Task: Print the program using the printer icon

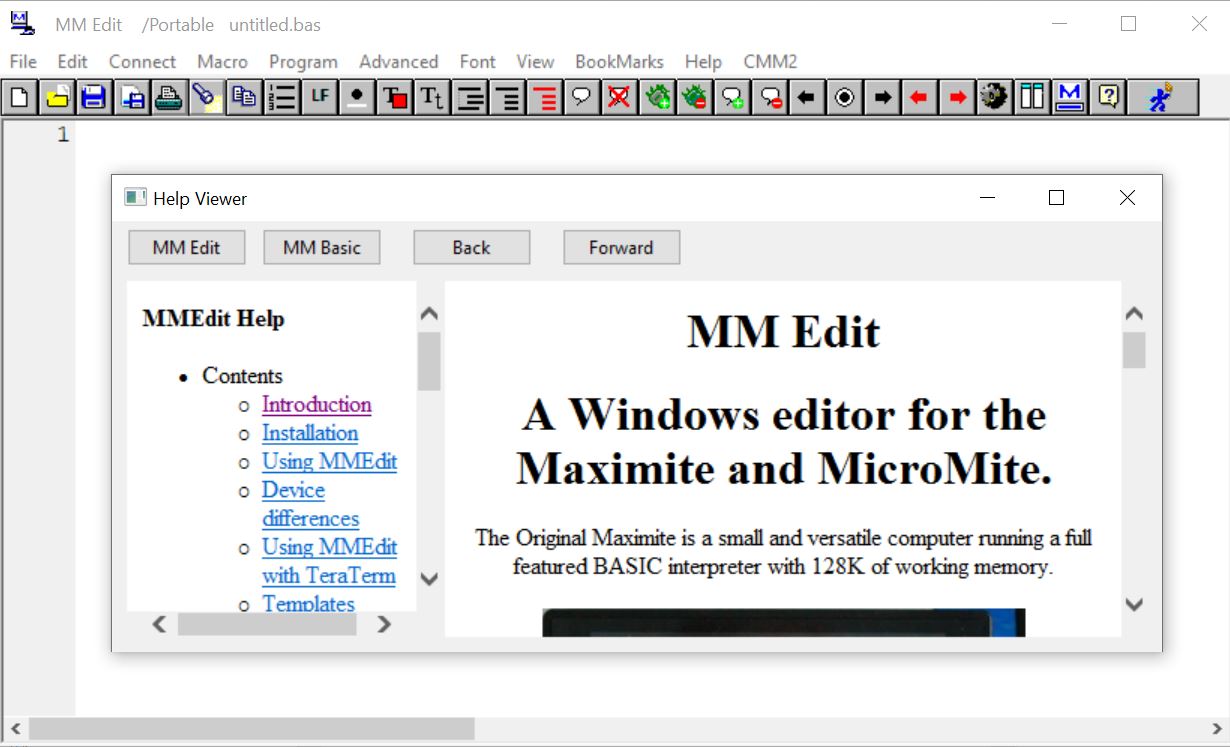Action: 169,97
